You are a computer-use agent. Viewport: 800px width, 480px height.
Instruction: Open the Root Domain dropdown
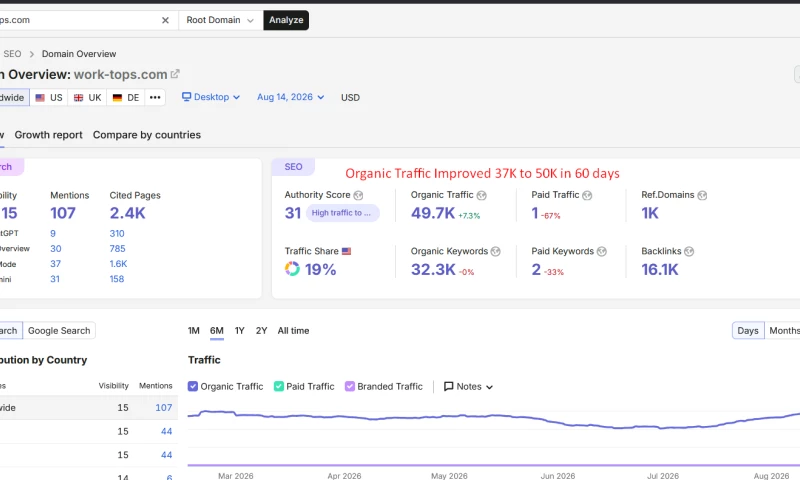pos(220,20)
